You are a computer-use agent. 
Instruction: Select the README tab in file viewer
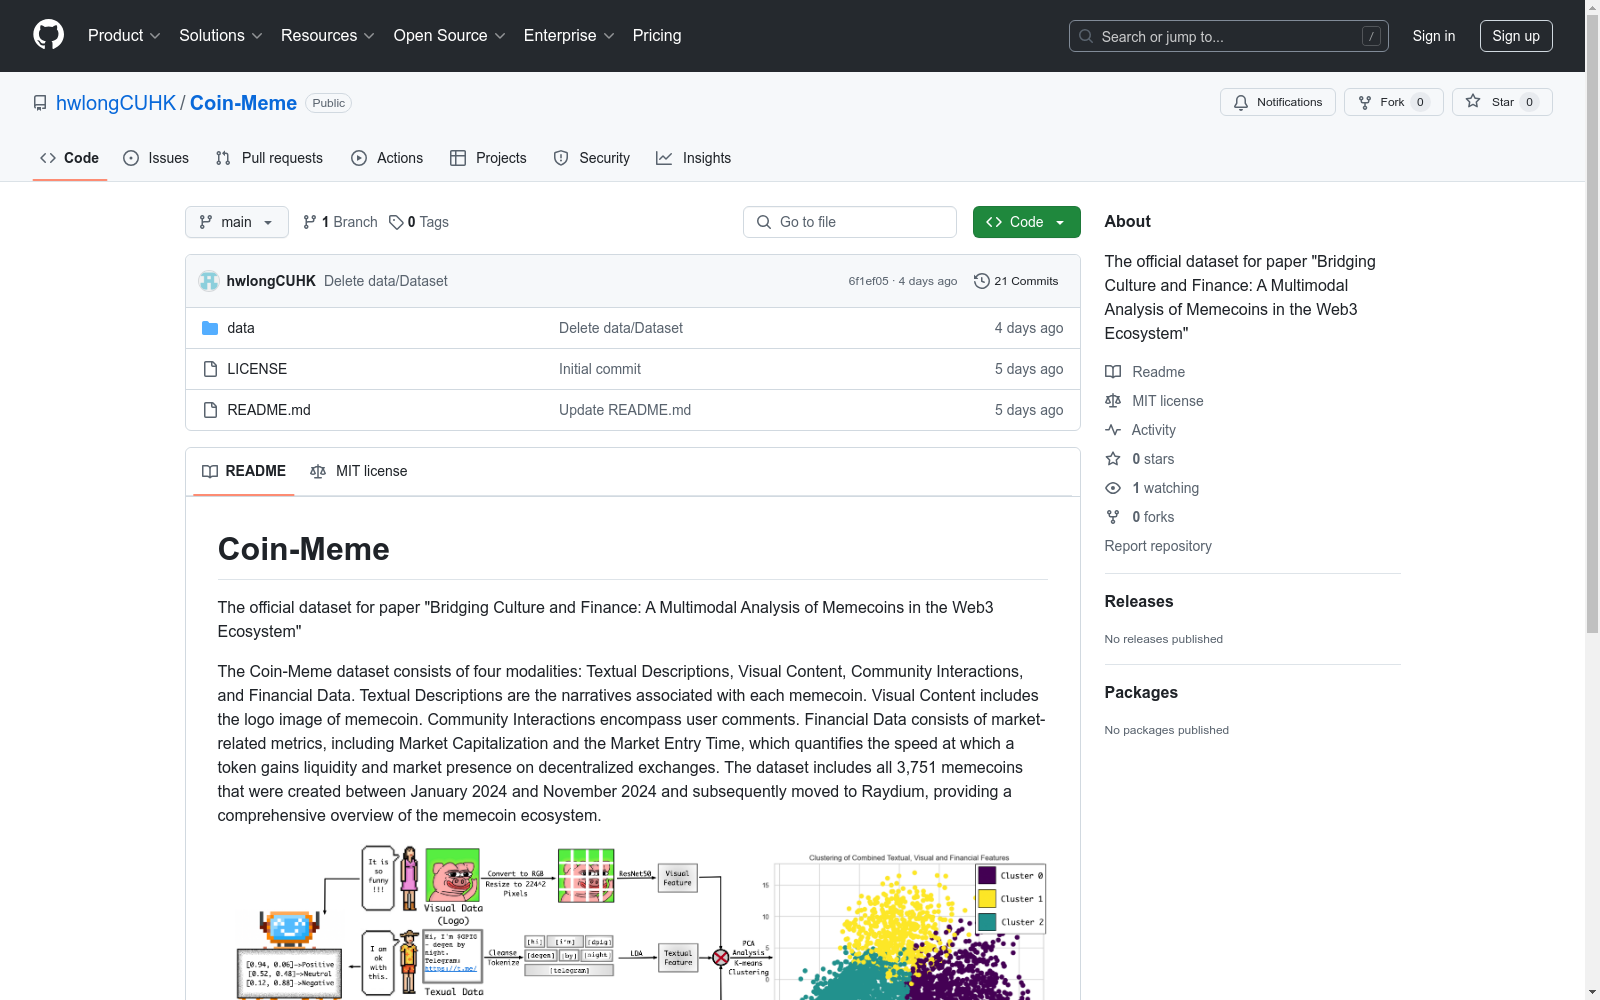pos(244,471)
